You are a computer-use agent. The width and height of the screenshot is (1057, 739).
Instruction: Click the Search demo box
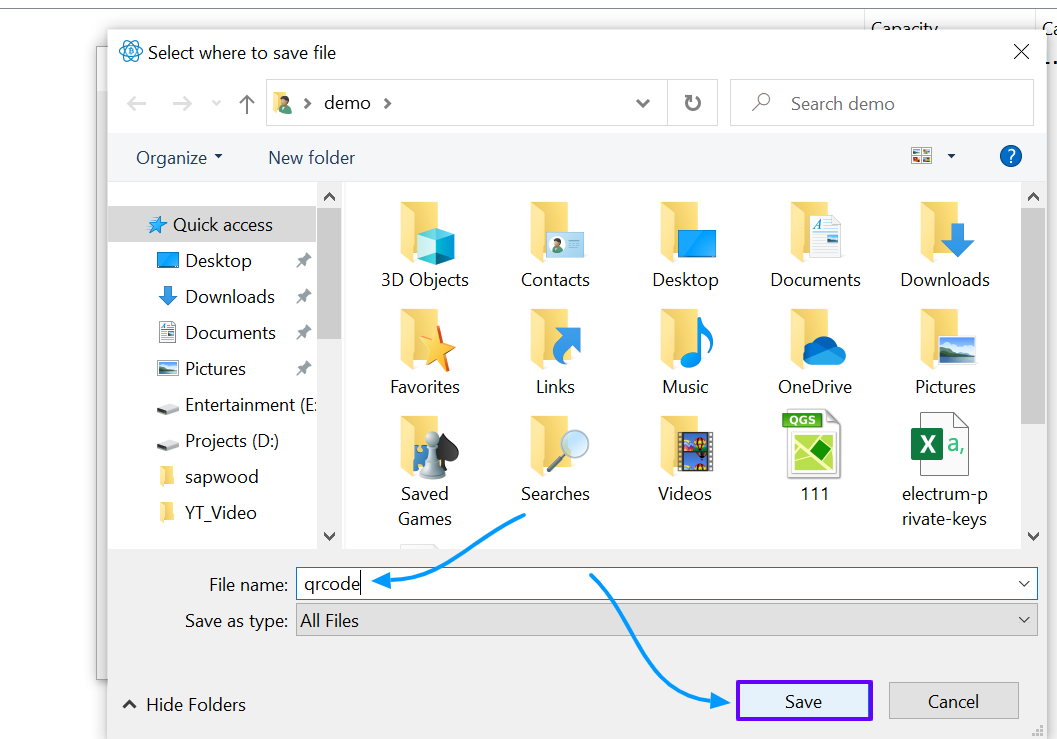pos(882,103)
